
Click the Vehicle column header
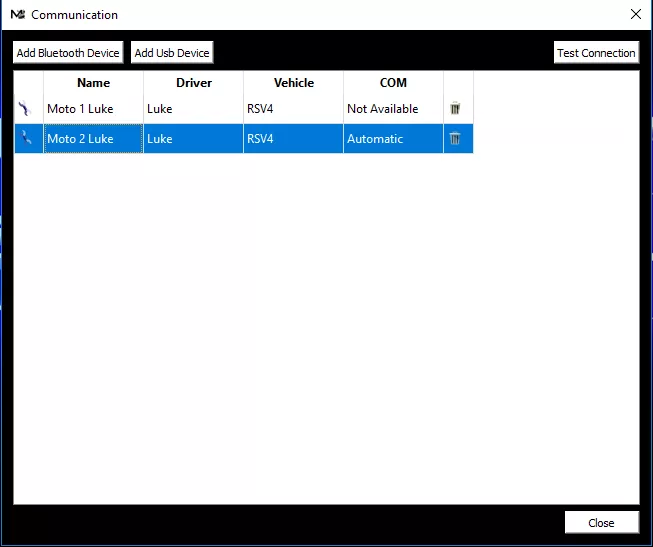pos(294,82)
